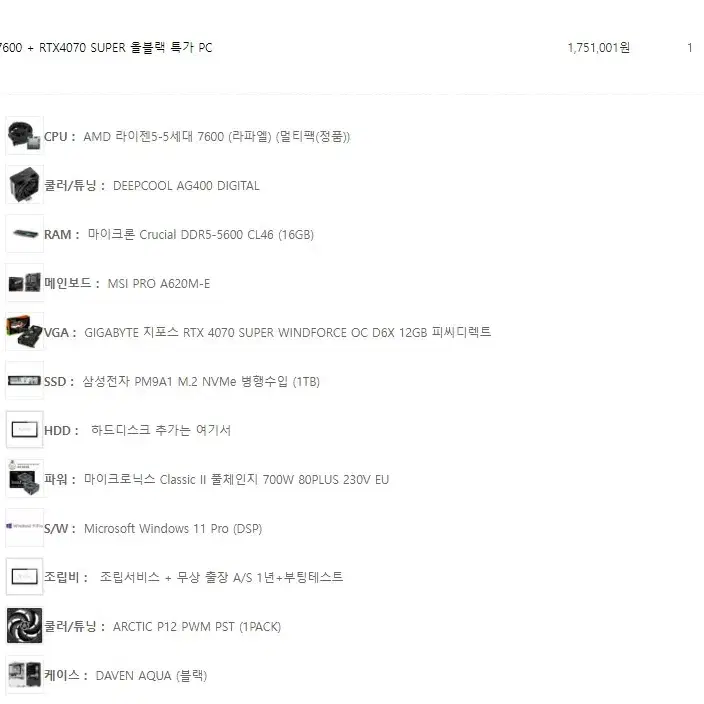Open the DEEPCOOL AG400 cooler thumbnail
The height and width of the screenshot is (704, 704).
[24, 185]
